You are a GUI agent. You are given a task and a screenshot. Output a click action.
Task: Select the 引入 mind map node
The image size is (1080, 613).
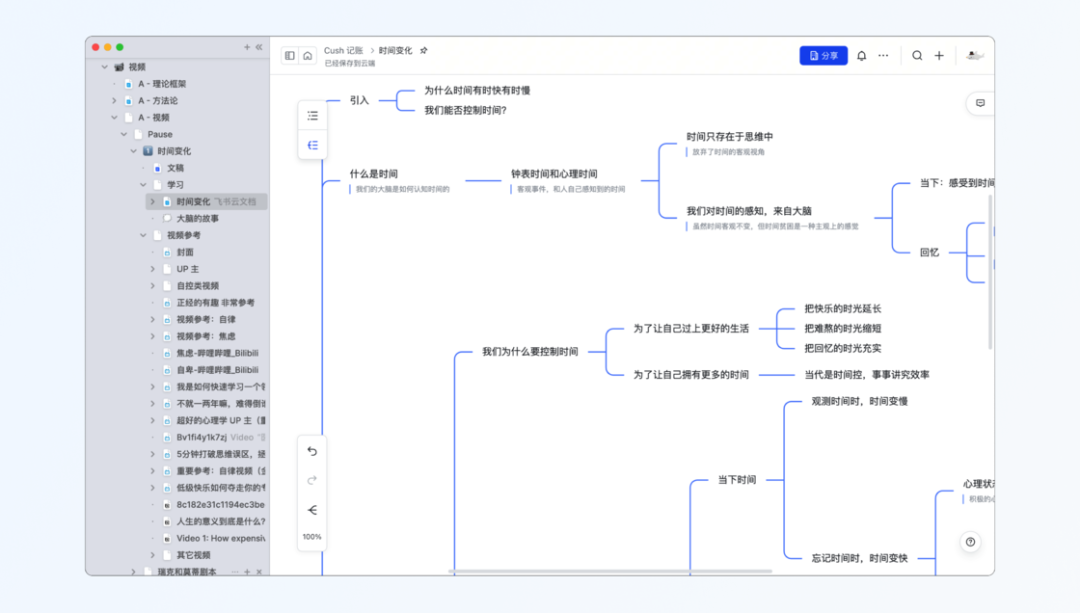click(x=360, y=101)
